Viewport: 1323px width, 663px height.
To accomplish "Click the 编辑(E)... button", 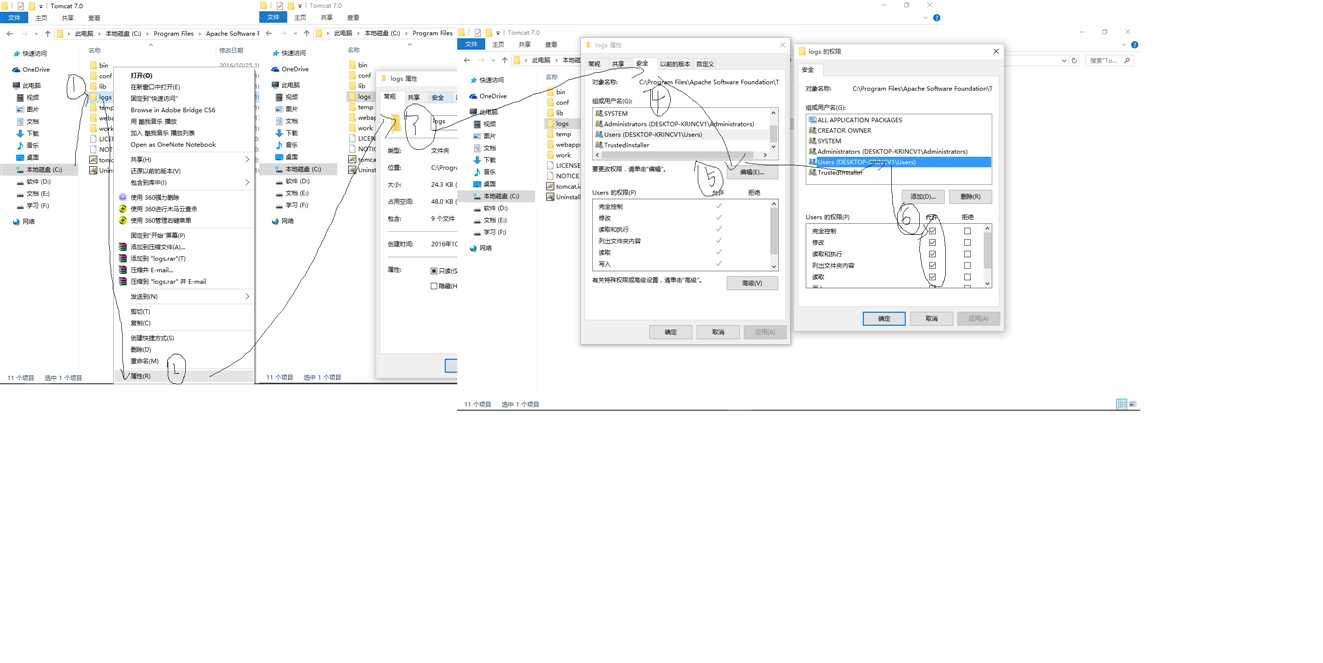I will click(752, 172).
